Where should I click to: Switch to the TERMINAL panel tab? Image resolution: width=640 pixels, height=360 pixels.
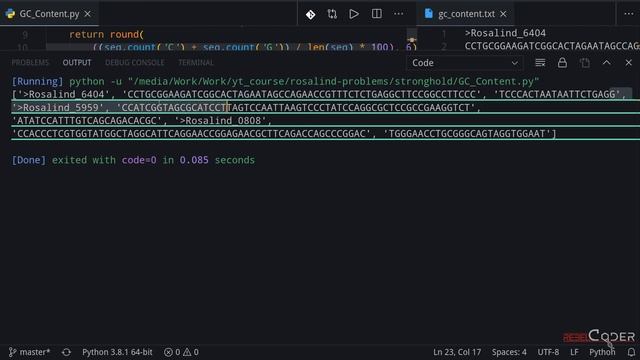(196, 62)
